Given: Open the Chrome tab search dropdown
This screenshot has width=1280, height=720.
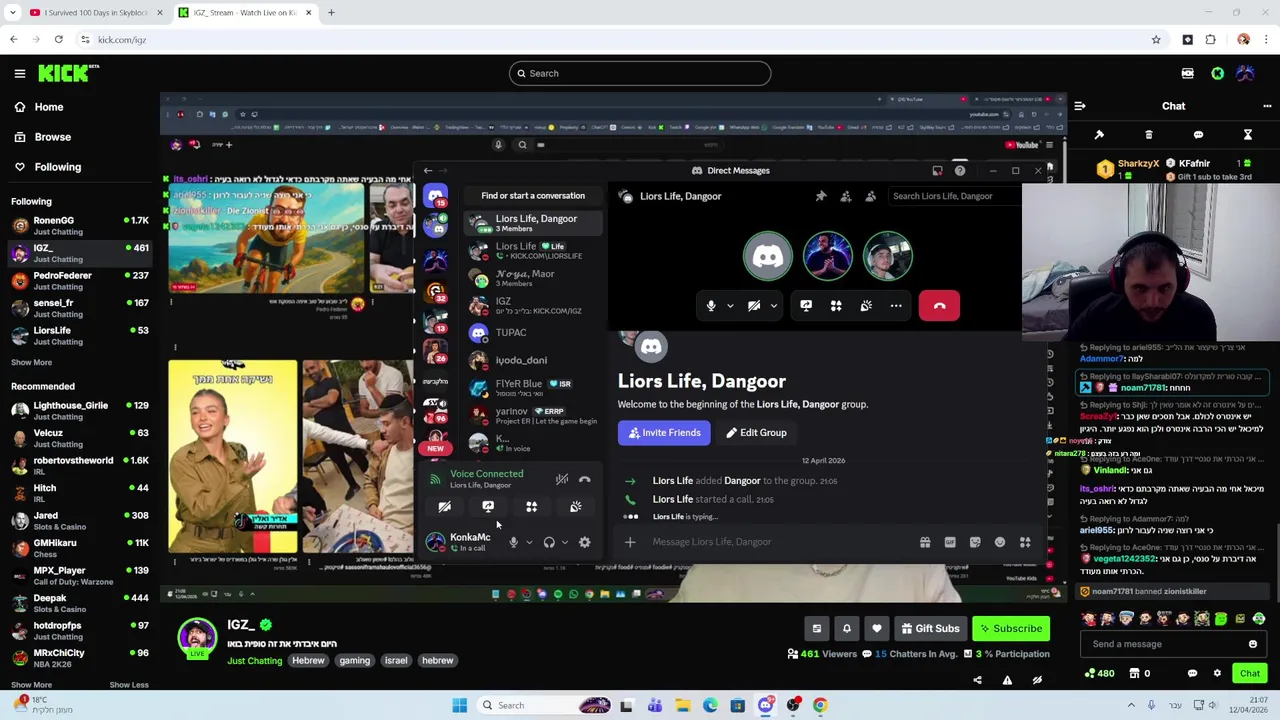Looking at the screenshot, I should point(13,12).
